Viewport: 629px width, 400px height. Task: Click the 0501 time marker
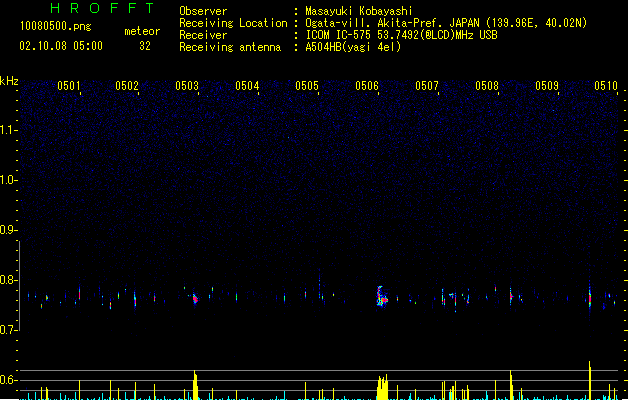(x=69, y=86)
